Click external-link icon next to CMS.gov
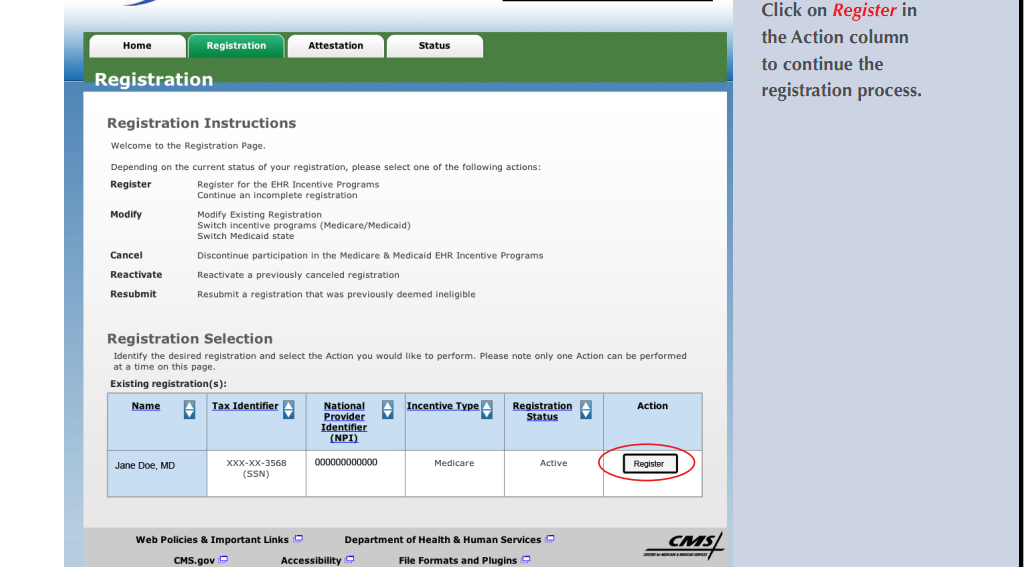1024x567 pixels. pyautogui.click(x=223, y=560)
